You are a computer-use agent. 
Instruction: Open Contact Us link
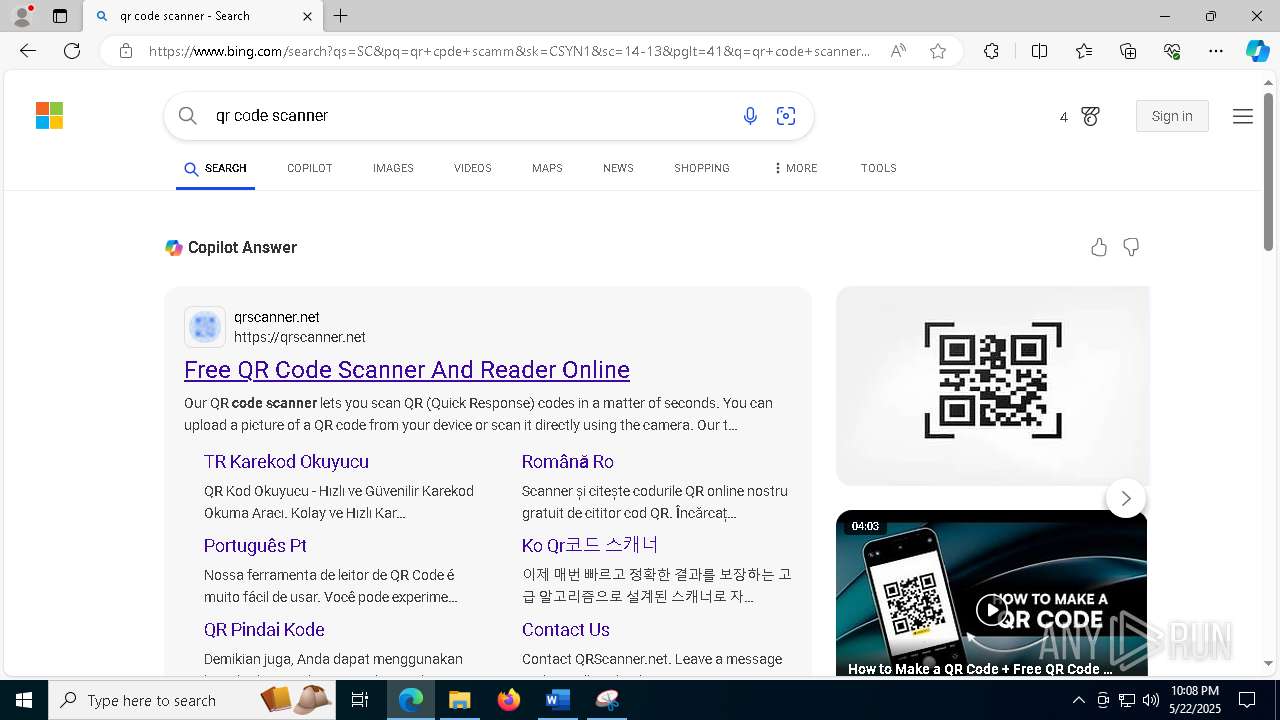tap(565, 630)
